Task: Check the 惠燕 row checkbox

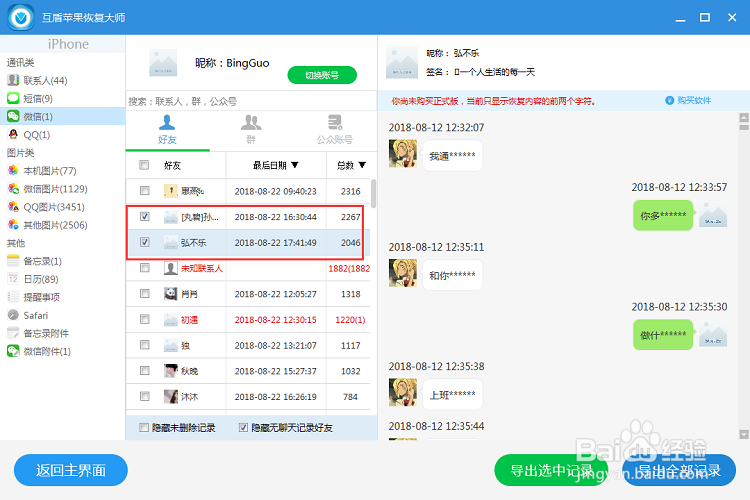Action: pyautogui.click(x=144, y=190)
